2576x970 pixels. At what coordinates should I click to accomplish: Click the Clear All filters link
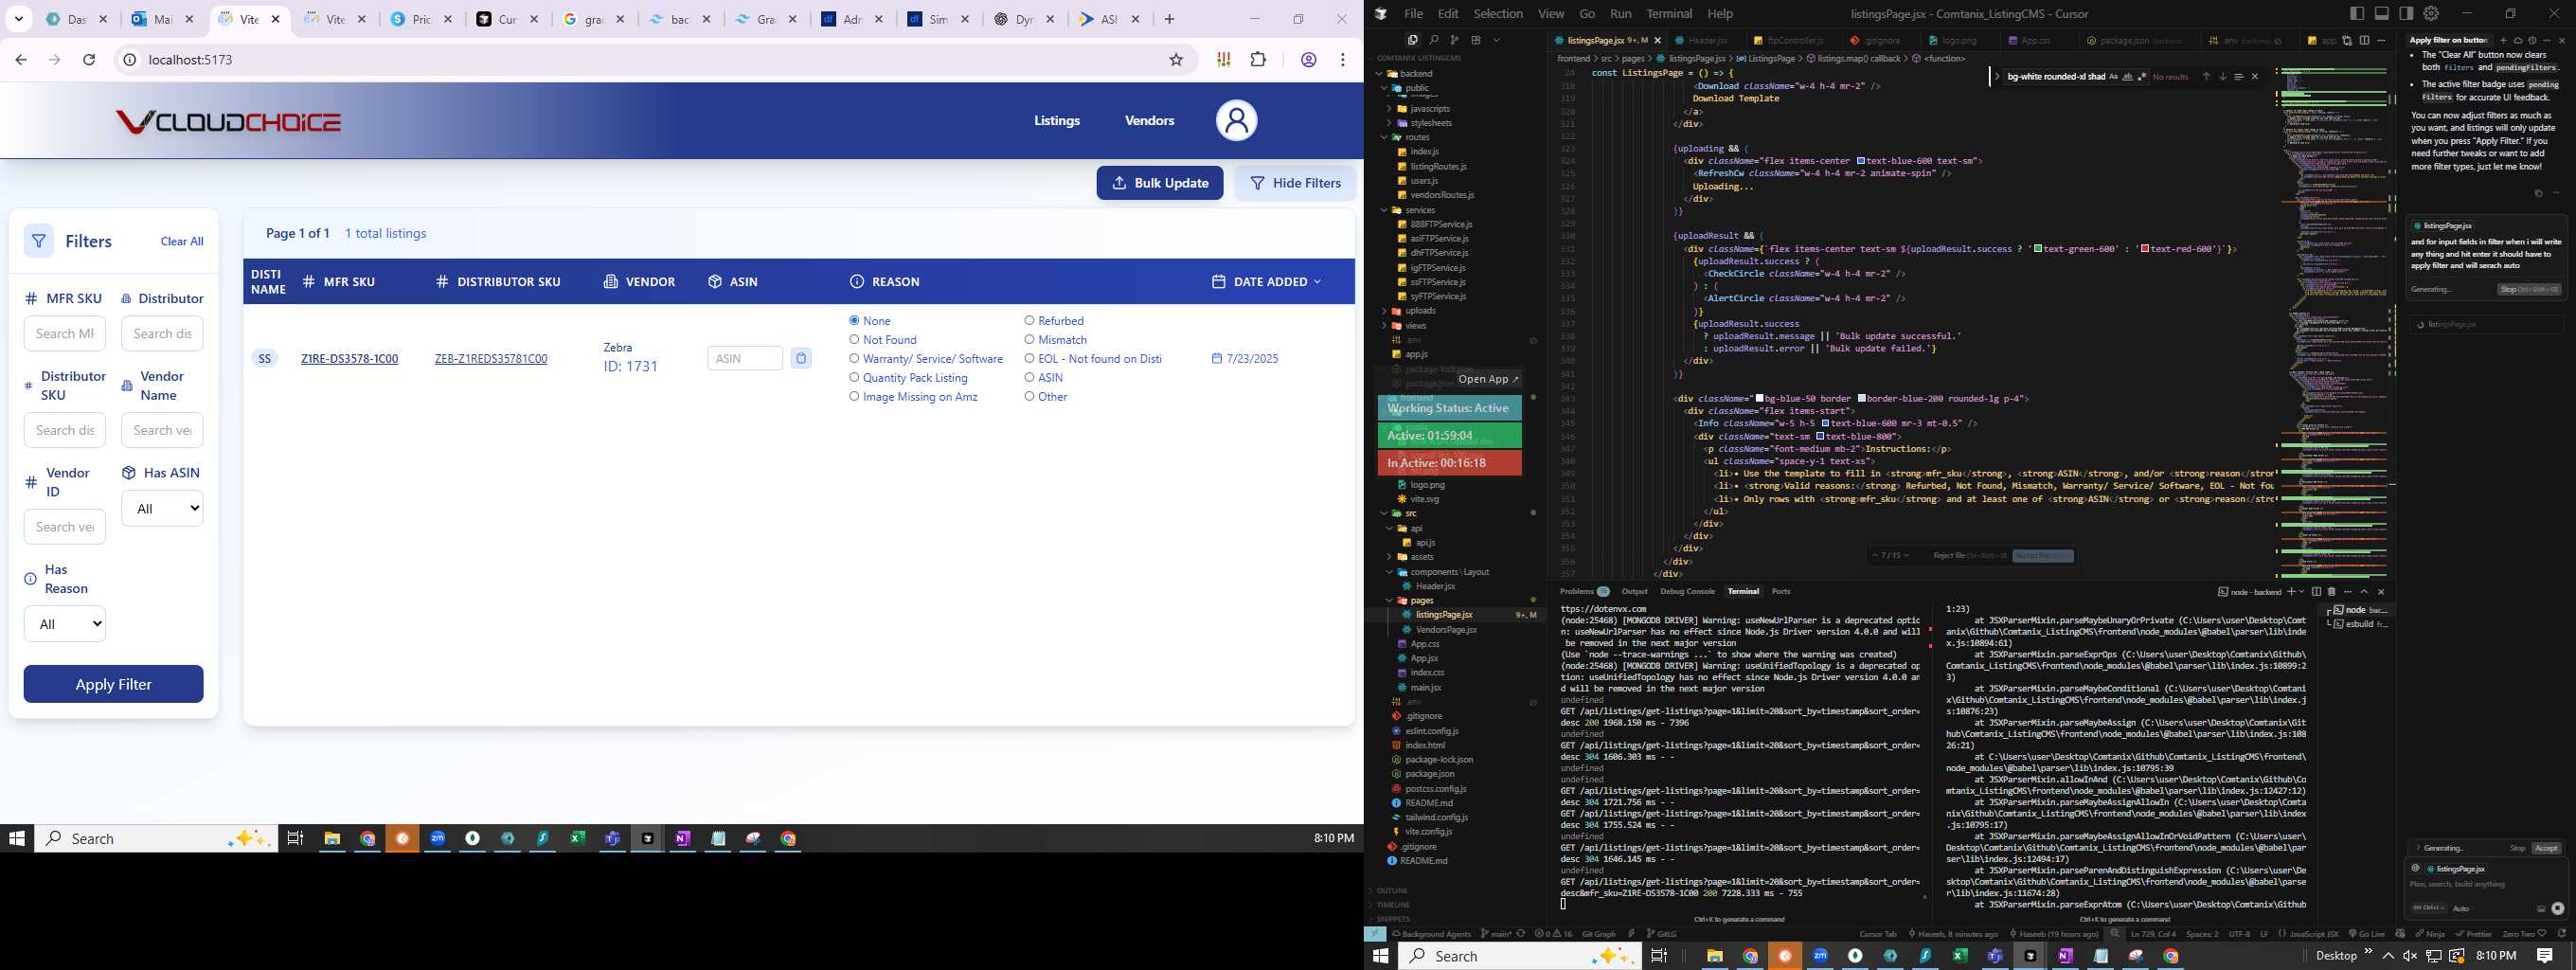pos(182,241)
